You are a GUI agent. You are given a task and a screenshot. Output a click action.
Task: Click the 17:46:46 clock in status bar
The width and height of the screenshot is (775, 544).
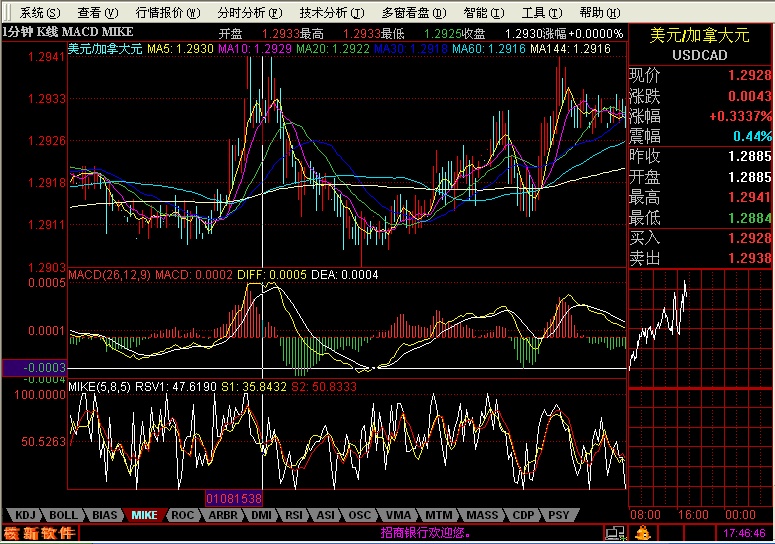(x=744, y=533)
